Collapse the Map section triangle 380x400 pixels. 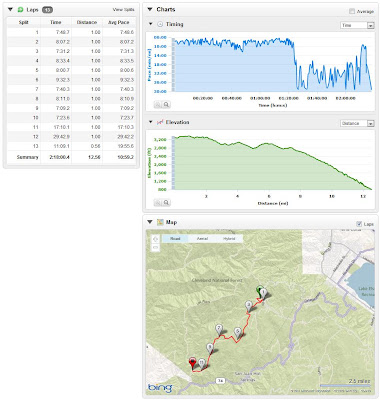click(x=150, y=222)
